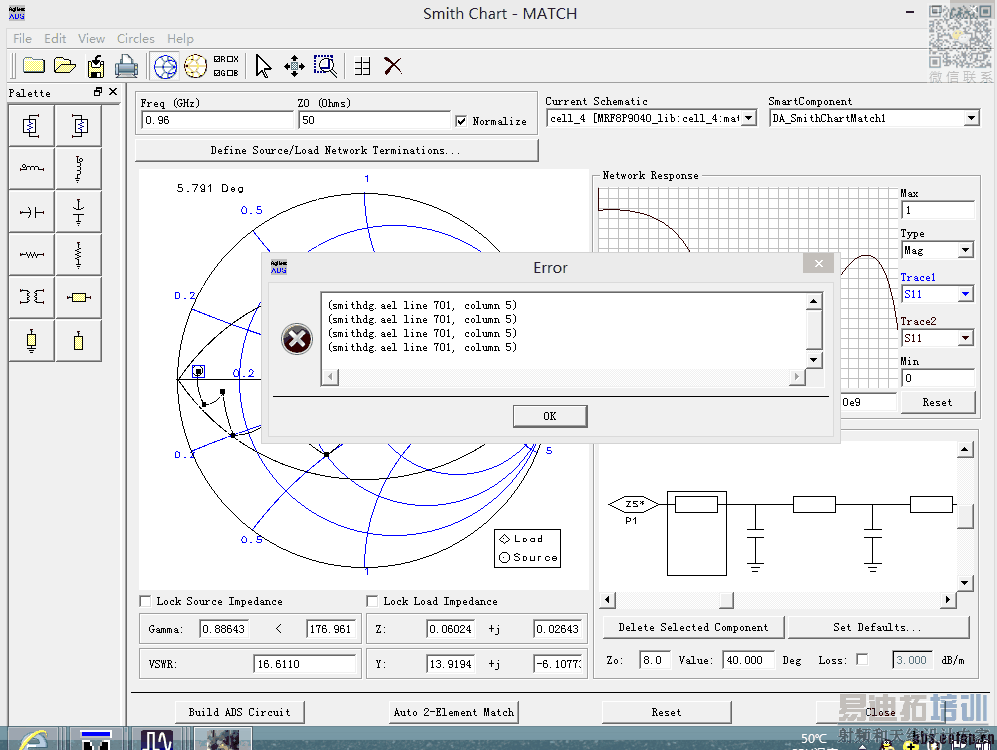Select the yellow series transmission line component
This screenshot has width=997, height=750.
tap(79, 298)
